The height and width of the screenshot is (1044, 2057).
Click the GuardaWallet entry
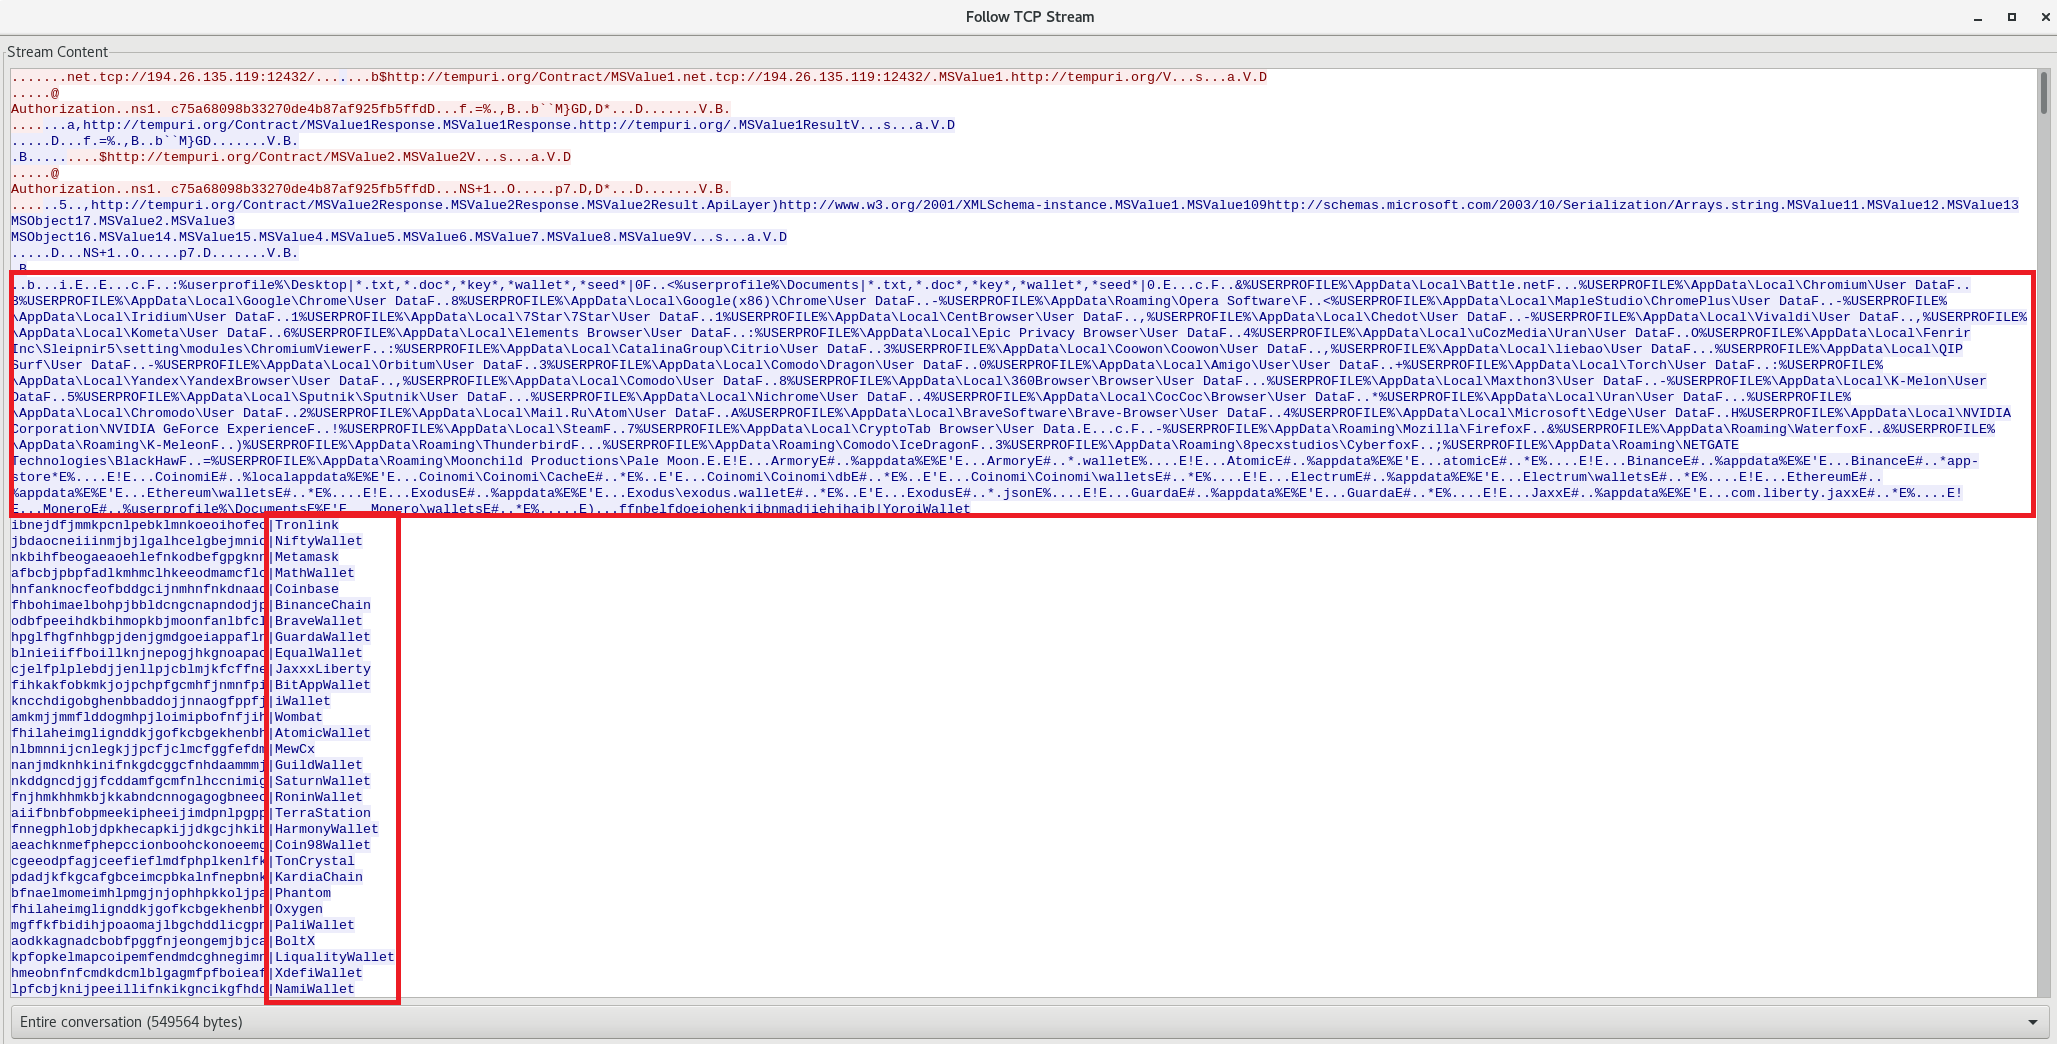(x=322, y=637)
